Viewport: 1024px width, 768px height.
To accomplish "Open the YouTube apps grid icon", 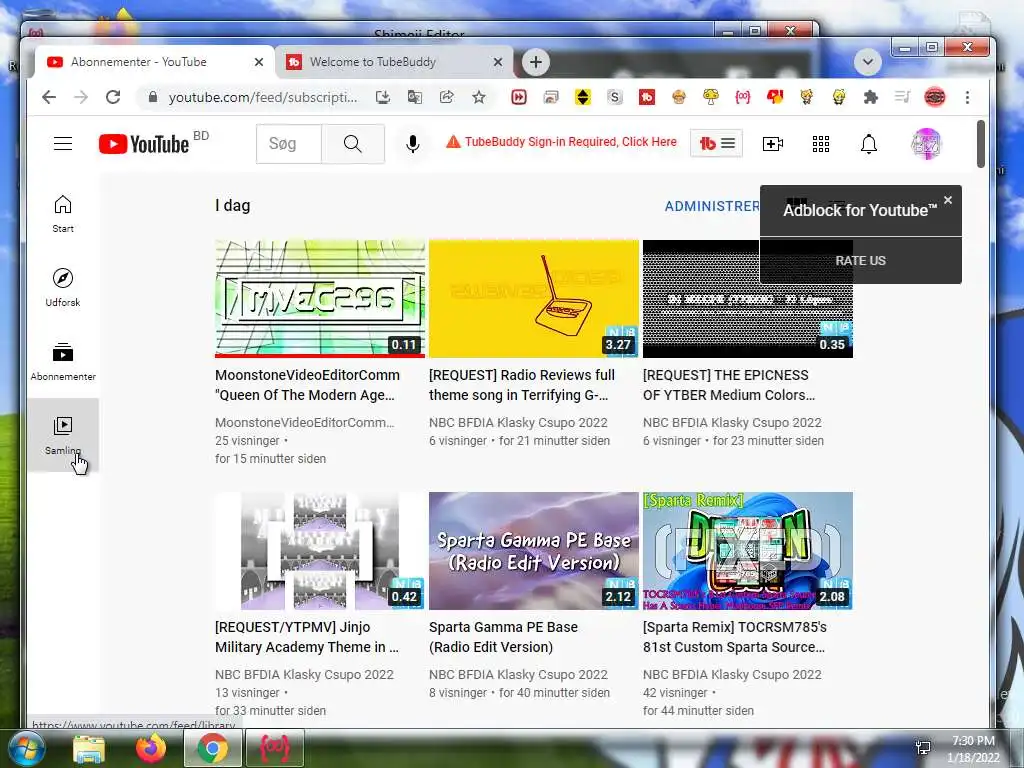I will point(821,144).
